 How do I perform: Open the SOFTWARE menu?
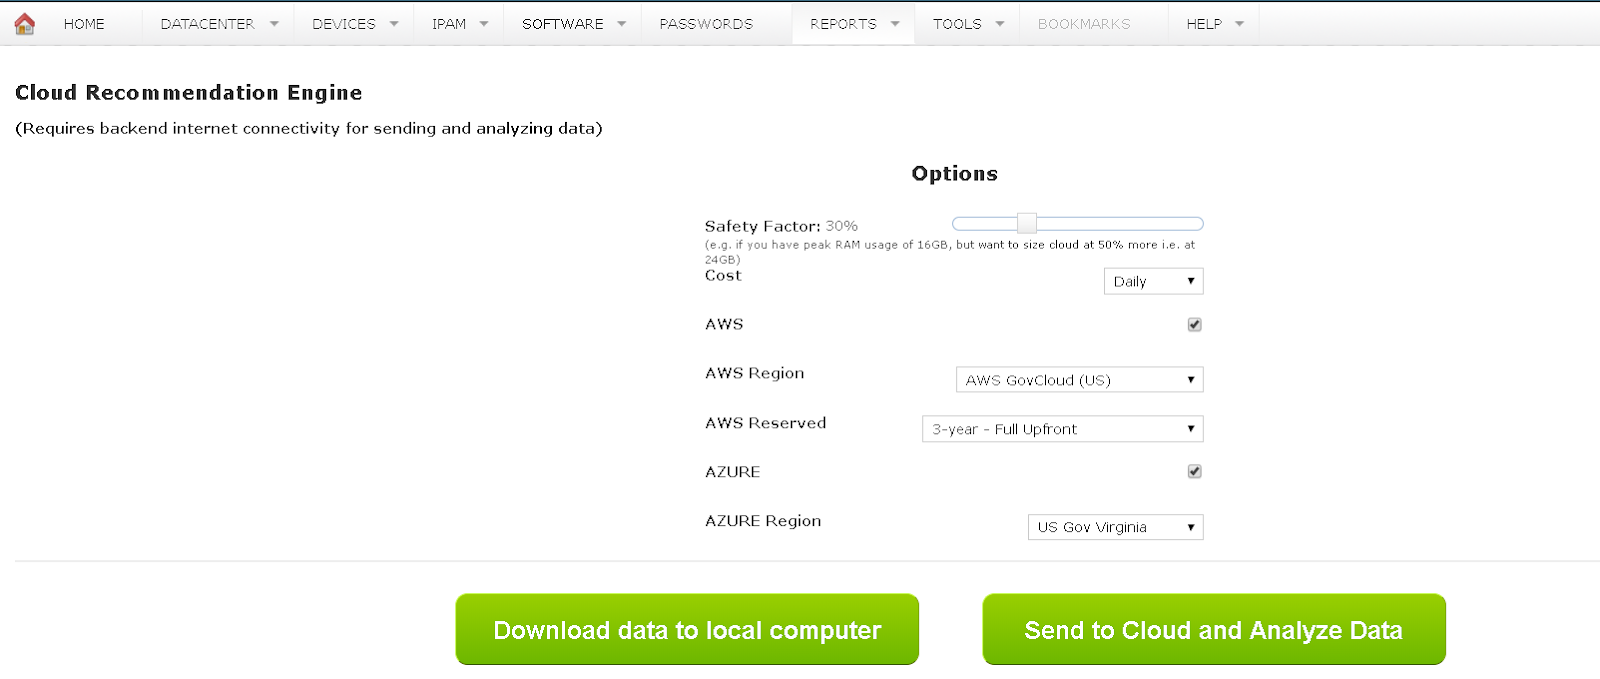pyautogui.click(x=563, y=24)
